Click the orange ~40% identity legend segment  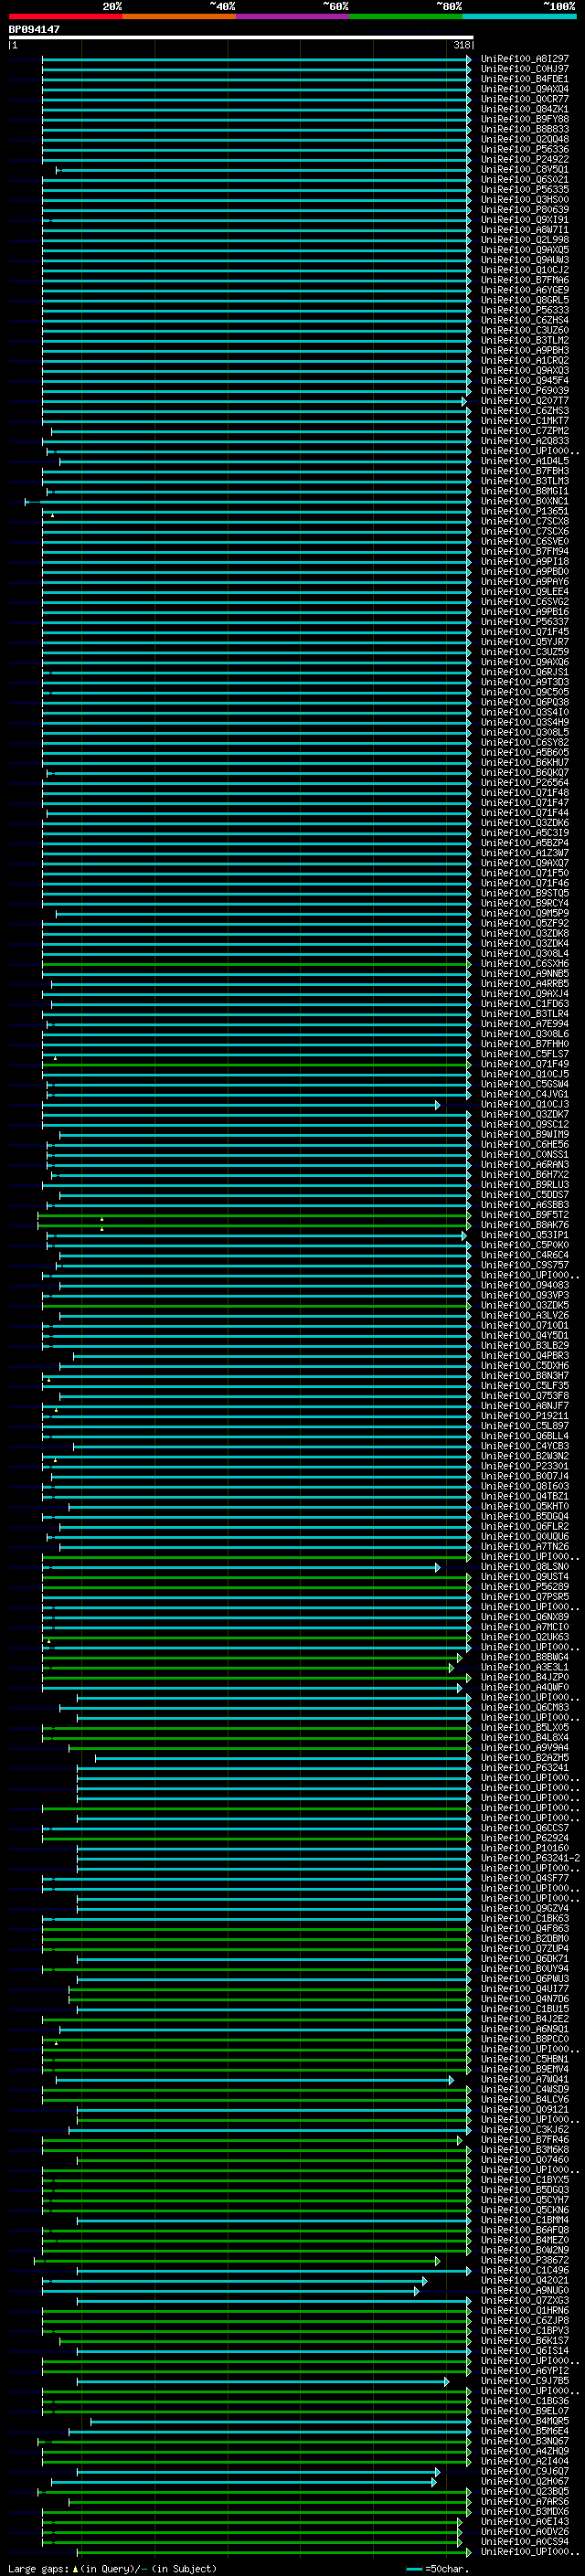pyautogui.click(x=179, y=16)
